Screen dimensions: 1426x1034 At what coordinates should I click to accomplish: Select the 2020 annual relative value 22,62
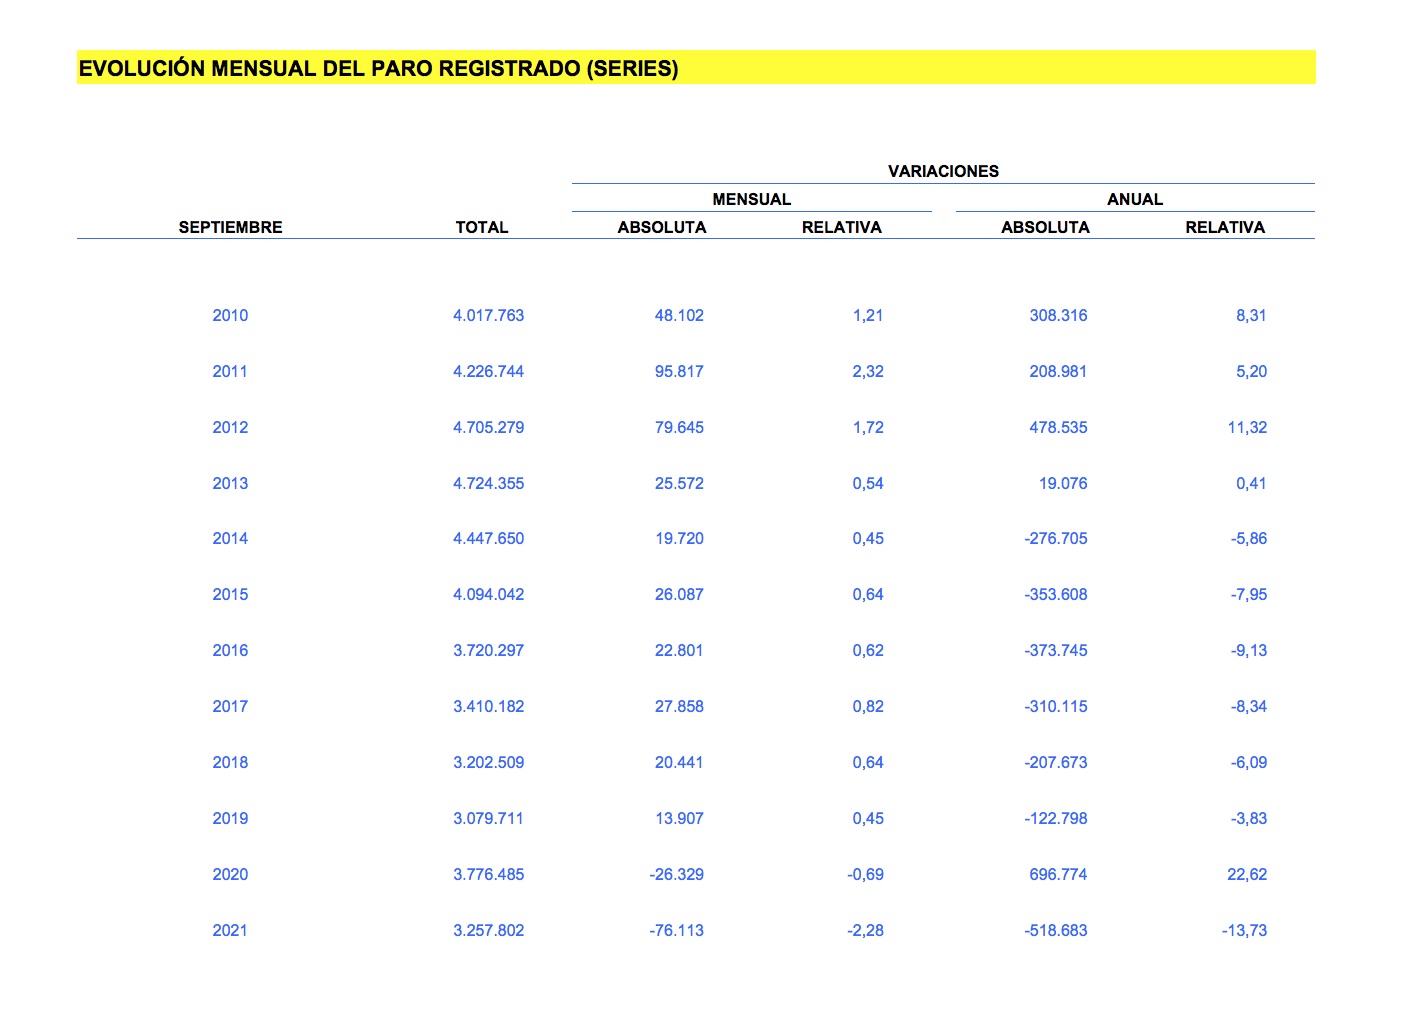pyautogui.click(x=1246, y=874)
